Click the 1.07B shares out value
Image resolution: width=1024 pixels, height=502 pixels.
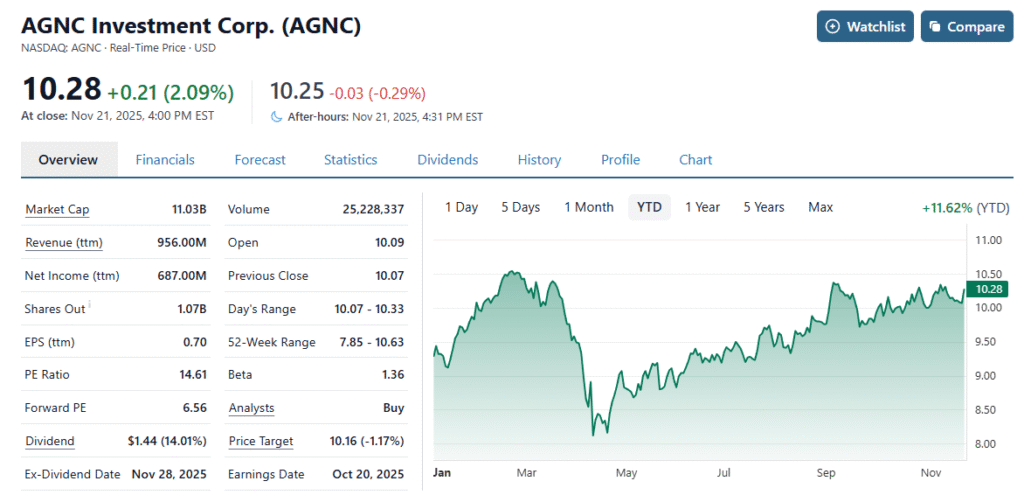point(192,309)
